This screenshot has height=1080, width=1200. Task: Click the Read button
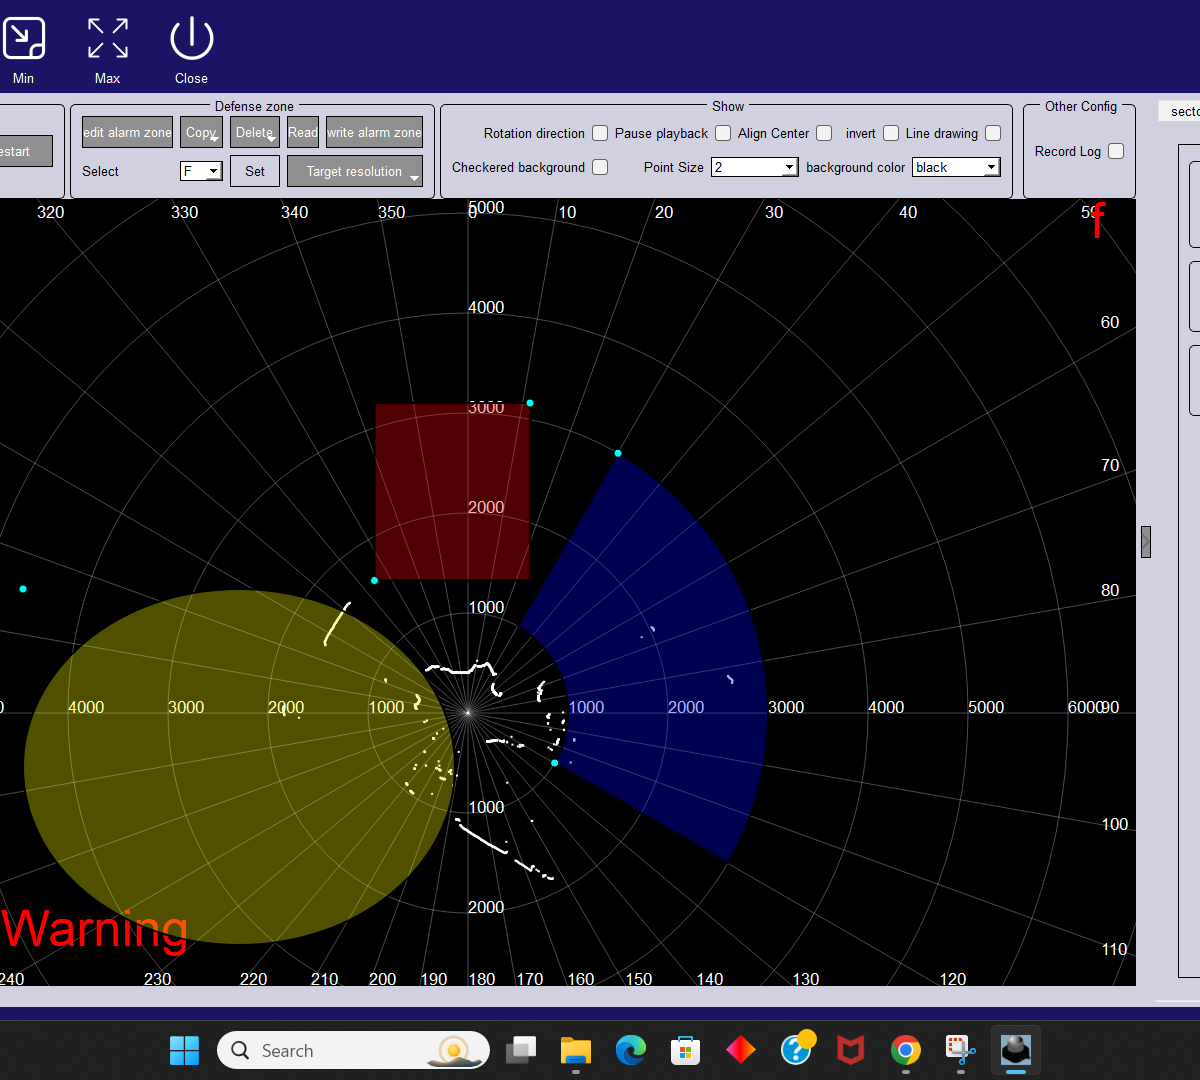pyautogui.click(x=303, y=132)
